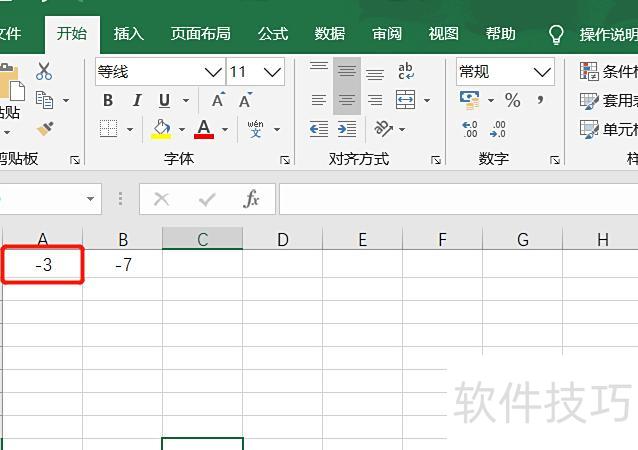Click Insert Function fx button

click(x=251, y=199)
